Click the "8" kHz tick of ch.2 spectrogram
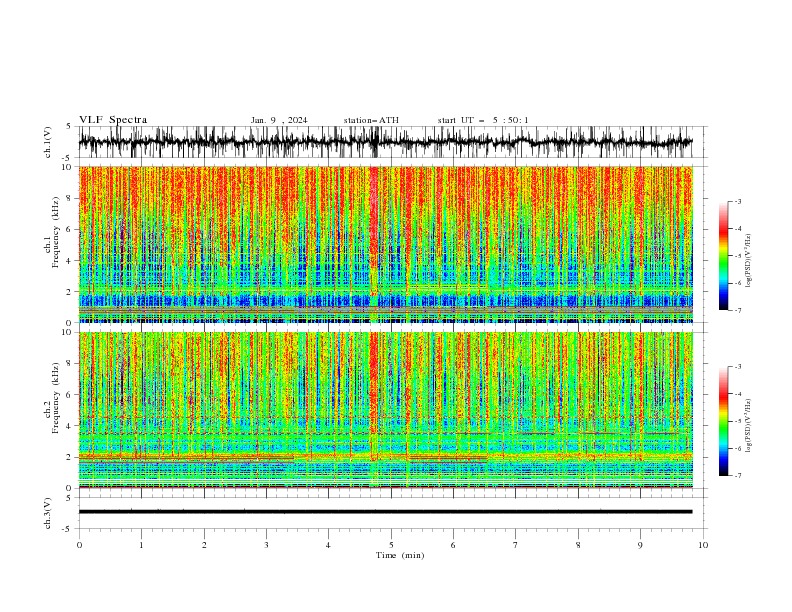 coord(70,364)
